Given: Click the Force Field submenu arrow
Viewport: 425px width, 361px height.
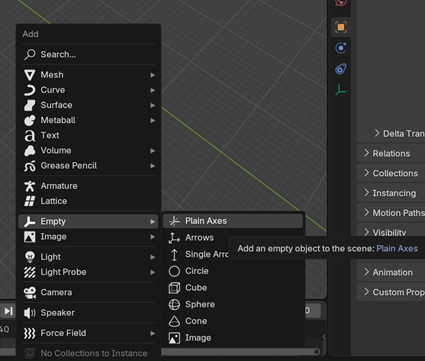Looking at the screenshot, I should click(x=152, y=333).
